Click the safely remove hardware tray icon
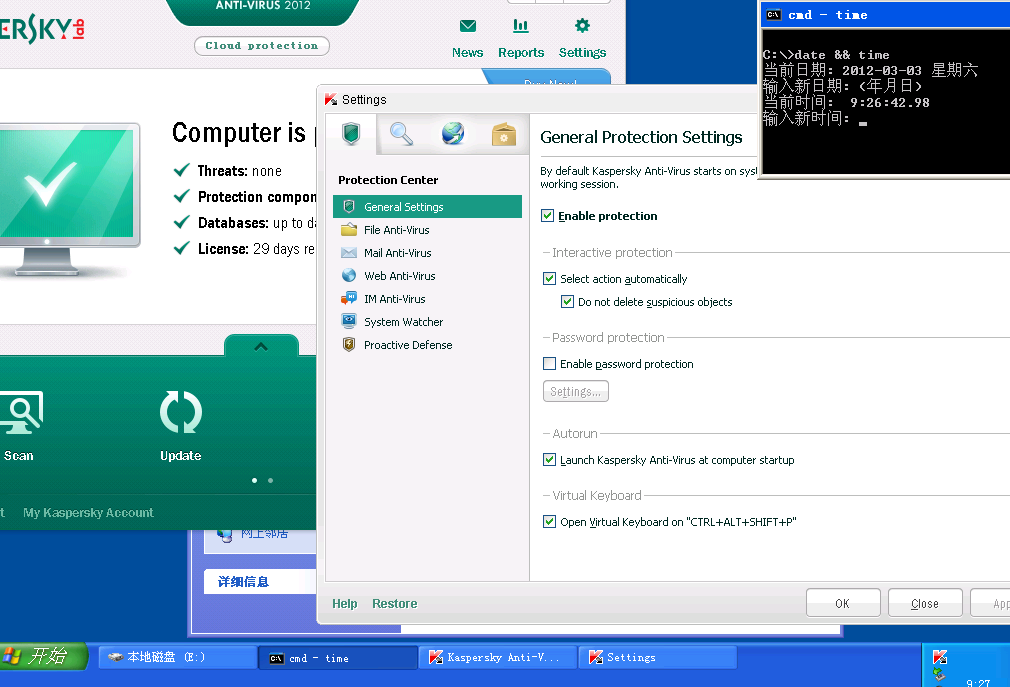 tap(939, 675)
